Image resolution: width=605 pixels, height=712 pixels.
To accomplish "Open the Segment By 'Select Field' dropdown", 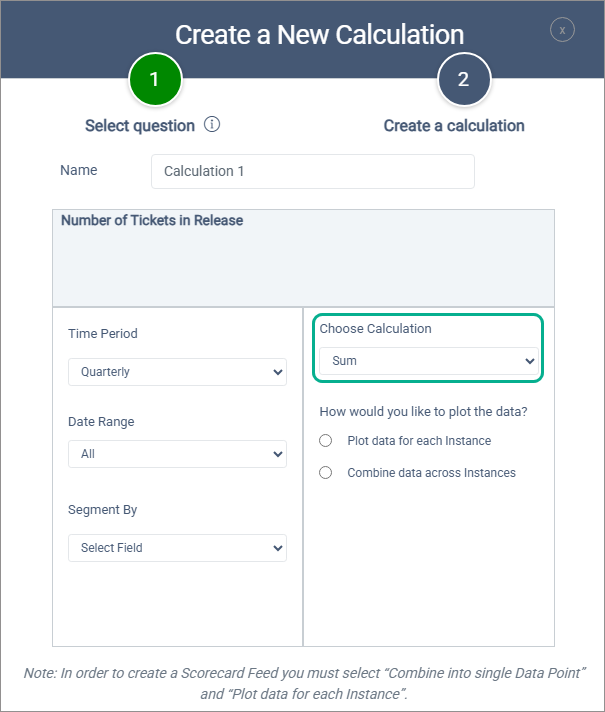I will tap(177, 548).
